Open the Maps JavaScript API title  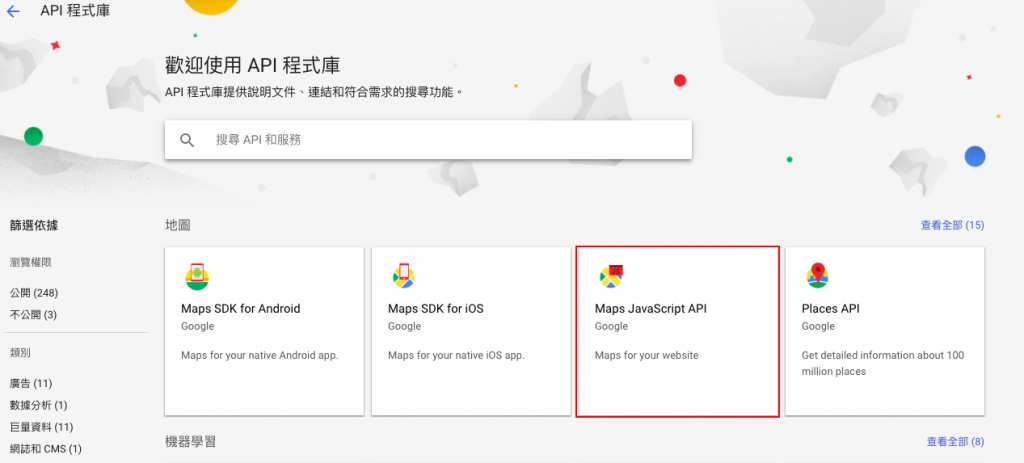650,308
